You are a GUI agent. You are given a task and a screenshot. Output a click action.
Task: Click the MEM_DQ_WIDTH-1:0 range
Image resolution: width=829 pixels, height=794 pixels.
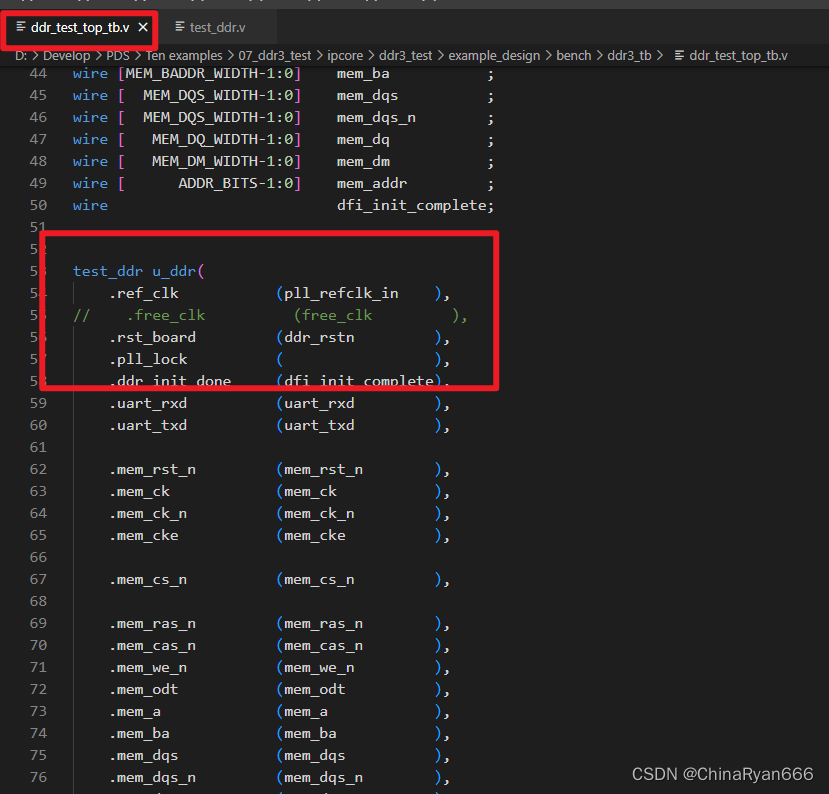coord(222,140)
